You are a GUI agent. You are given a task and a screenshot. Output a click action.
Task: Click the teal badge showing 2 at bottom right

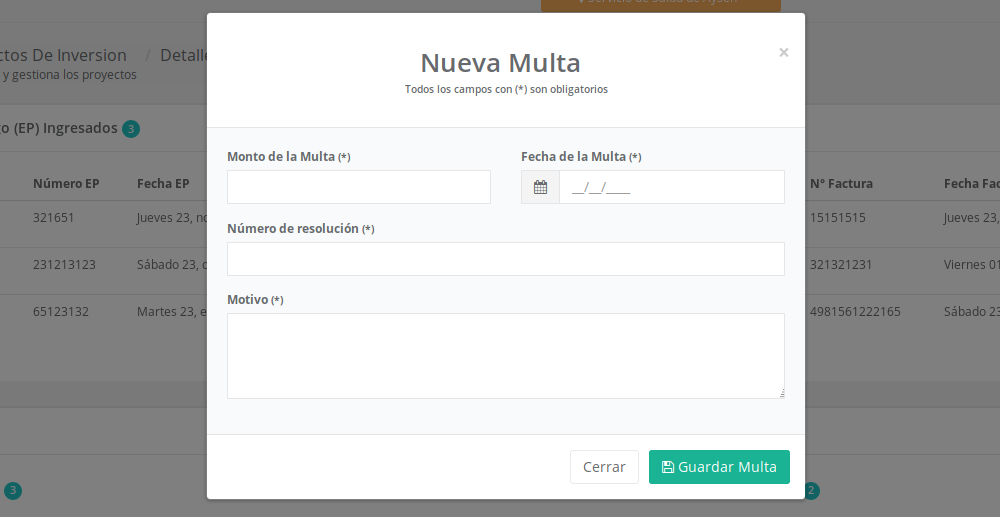812,491
